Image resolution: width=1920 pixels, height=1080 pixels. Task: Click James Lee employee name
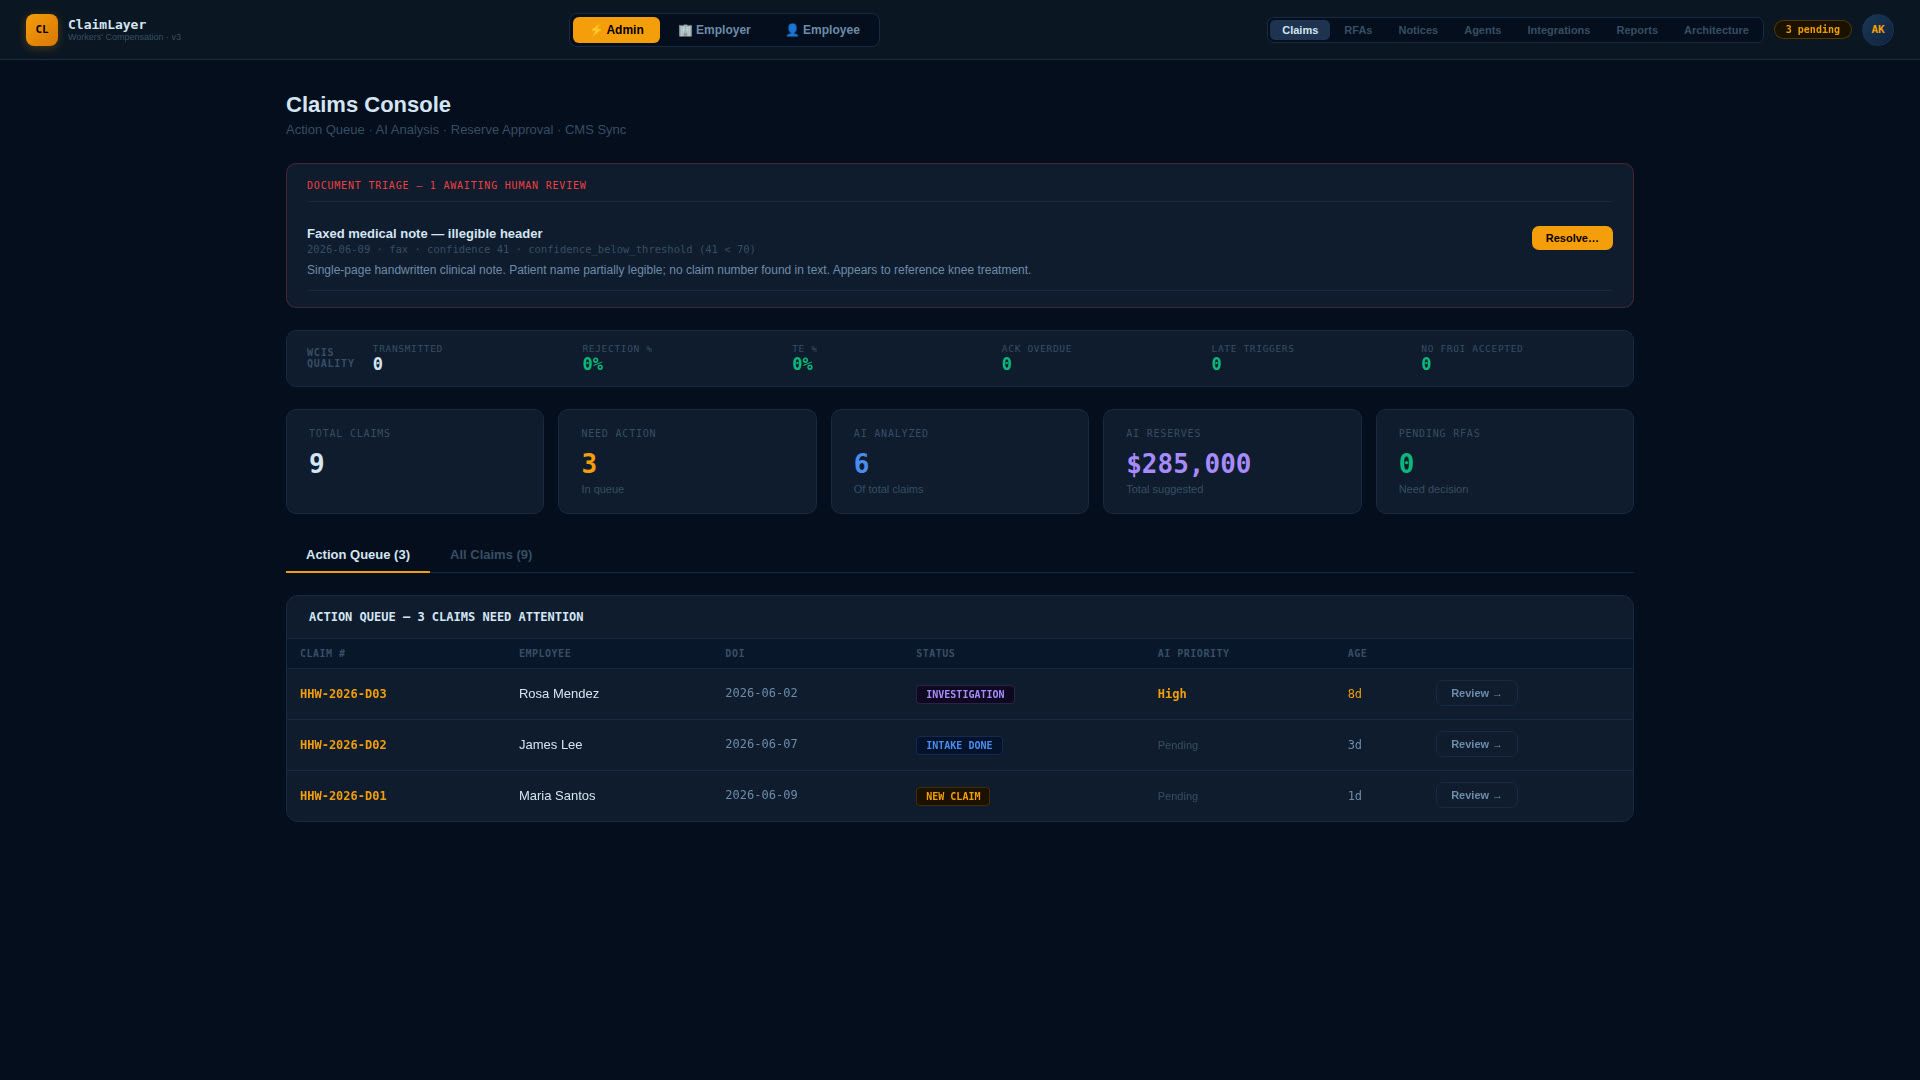click(x=550, y=745)
